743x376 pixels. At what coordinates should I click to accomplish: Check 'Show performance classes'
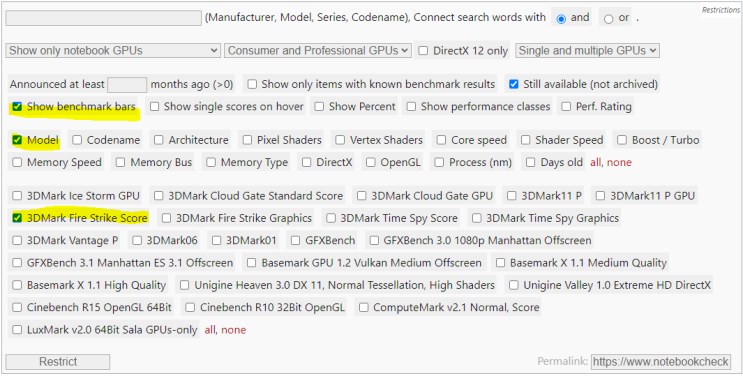coord(411,107)
